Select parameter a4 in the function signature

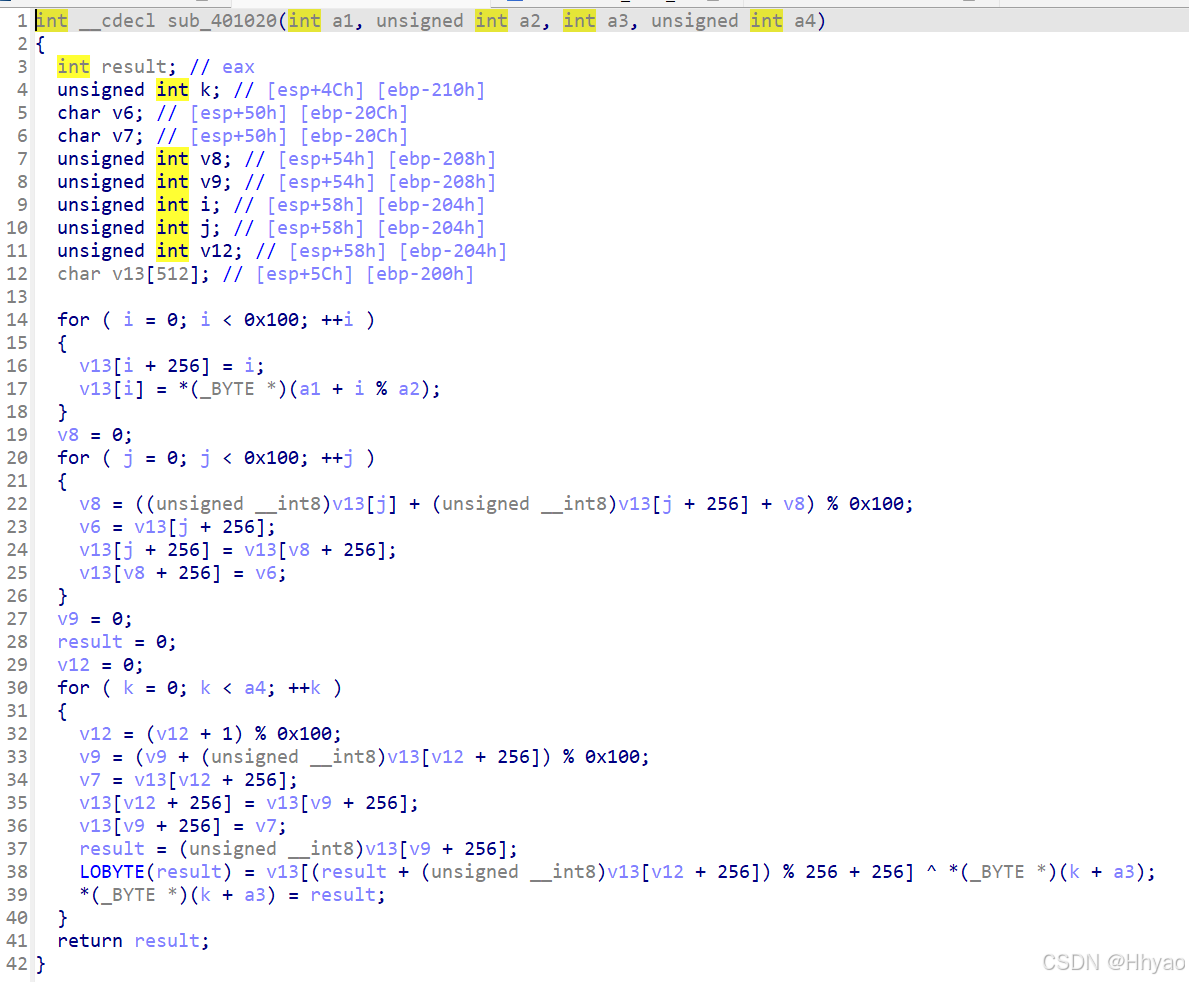pos(805,20)
